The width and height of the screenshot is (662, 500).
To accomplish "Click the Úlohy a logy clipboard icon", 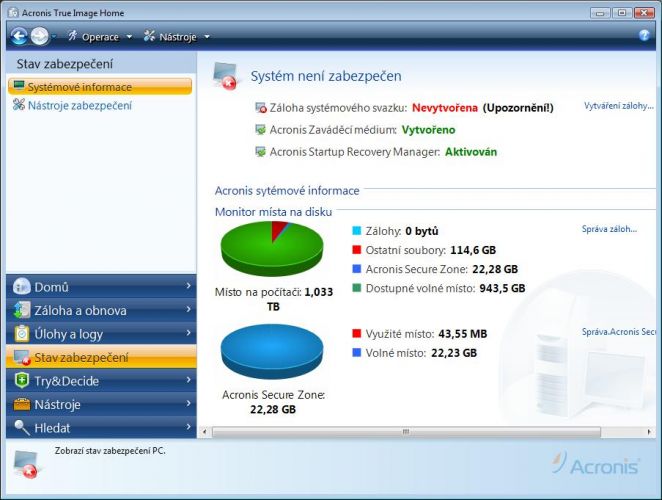I will (x=22, y=334).
